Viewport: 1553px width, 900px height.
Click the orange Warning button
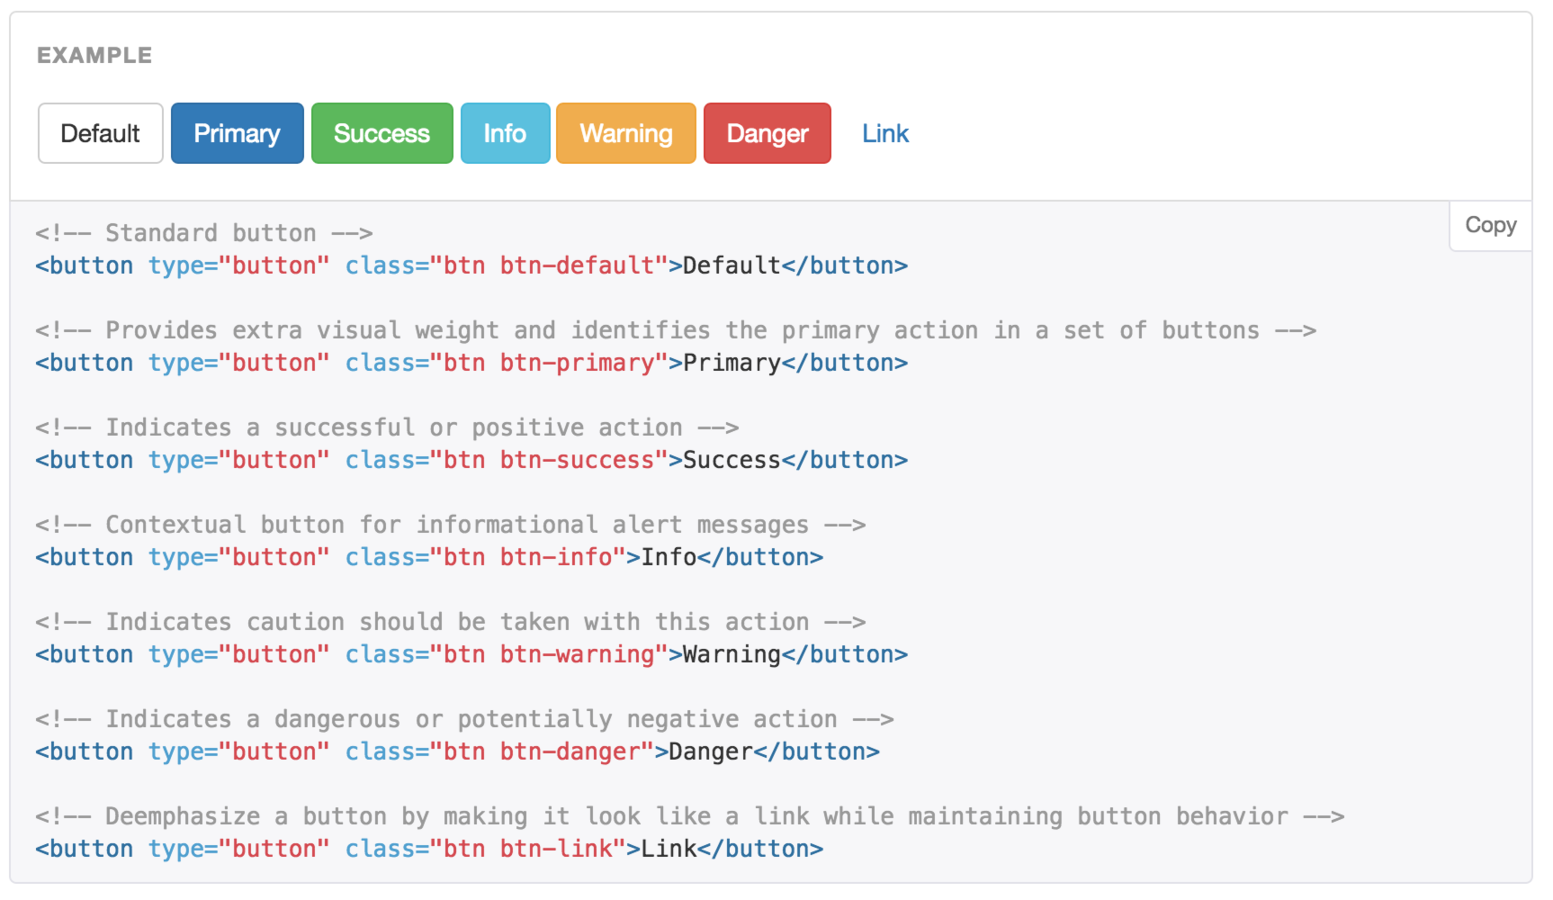click(x=626, y=133)
